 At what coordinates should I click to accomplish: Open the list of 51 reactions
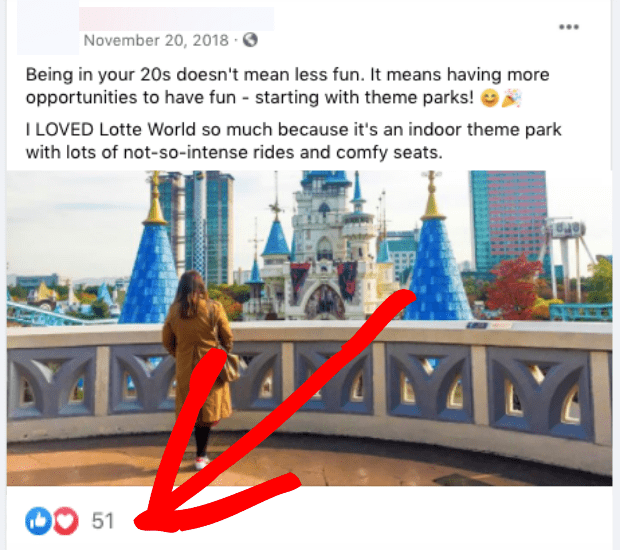[x=103, y=521]
